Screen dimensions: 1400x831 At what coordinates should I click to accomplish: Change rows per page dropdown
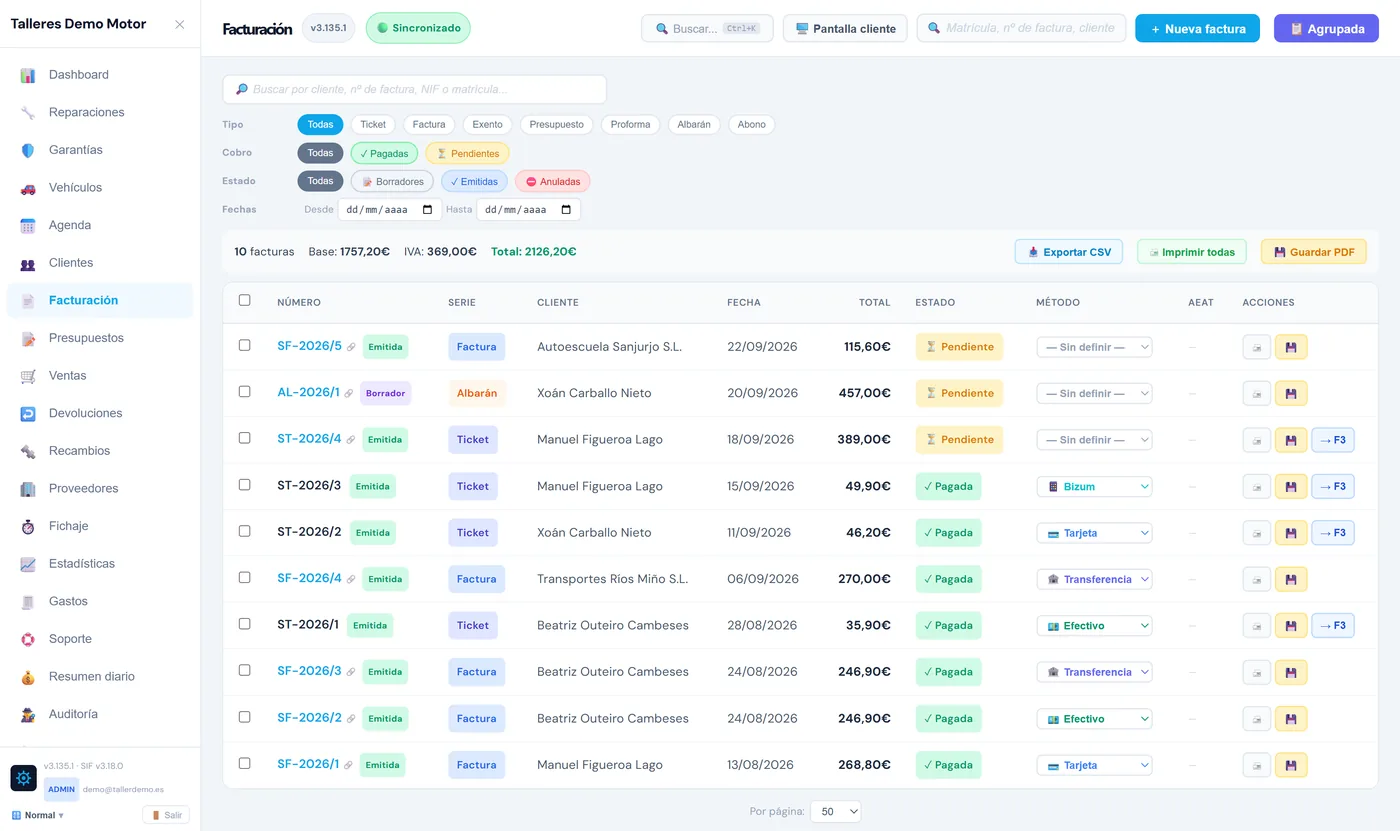[x=835, y=812]
